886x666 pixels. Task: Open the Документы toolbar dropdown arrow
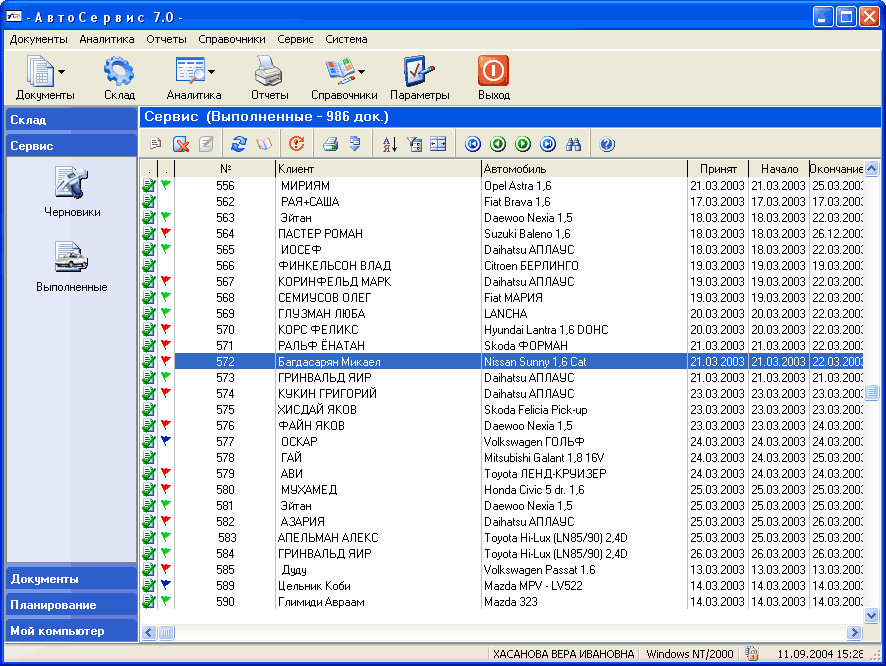(x=62, y=72)
